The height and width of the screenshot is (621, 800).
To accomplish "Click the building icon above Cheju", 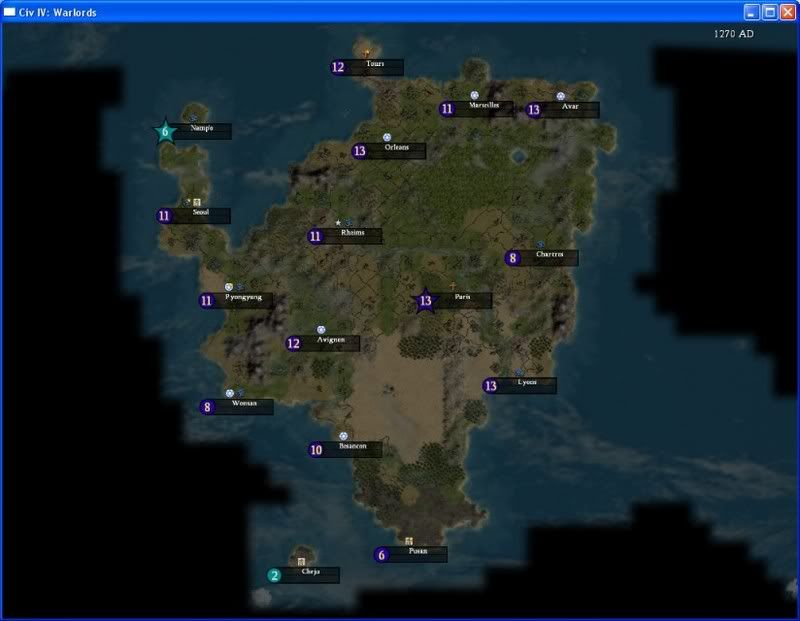I will (x=301, y=562).
